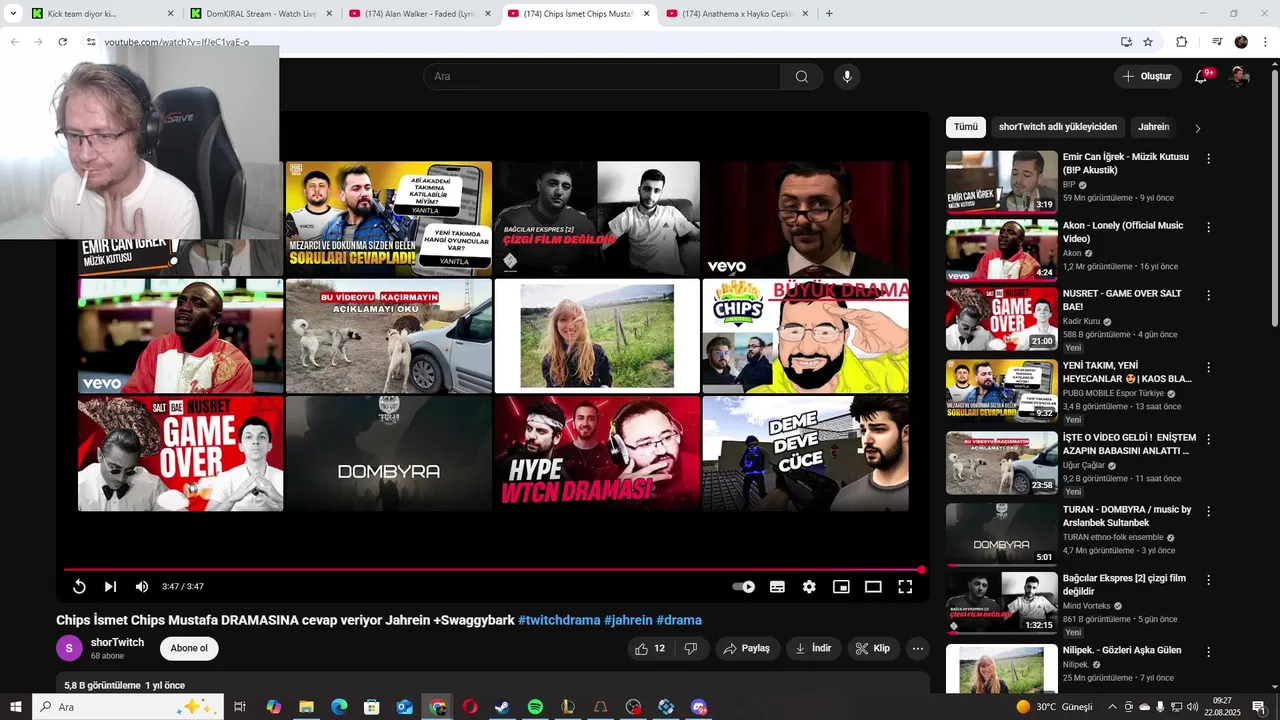Open player settings gear
This screenshot has width=1280, height=720.
pyautogui.click(x=809, y=587)
